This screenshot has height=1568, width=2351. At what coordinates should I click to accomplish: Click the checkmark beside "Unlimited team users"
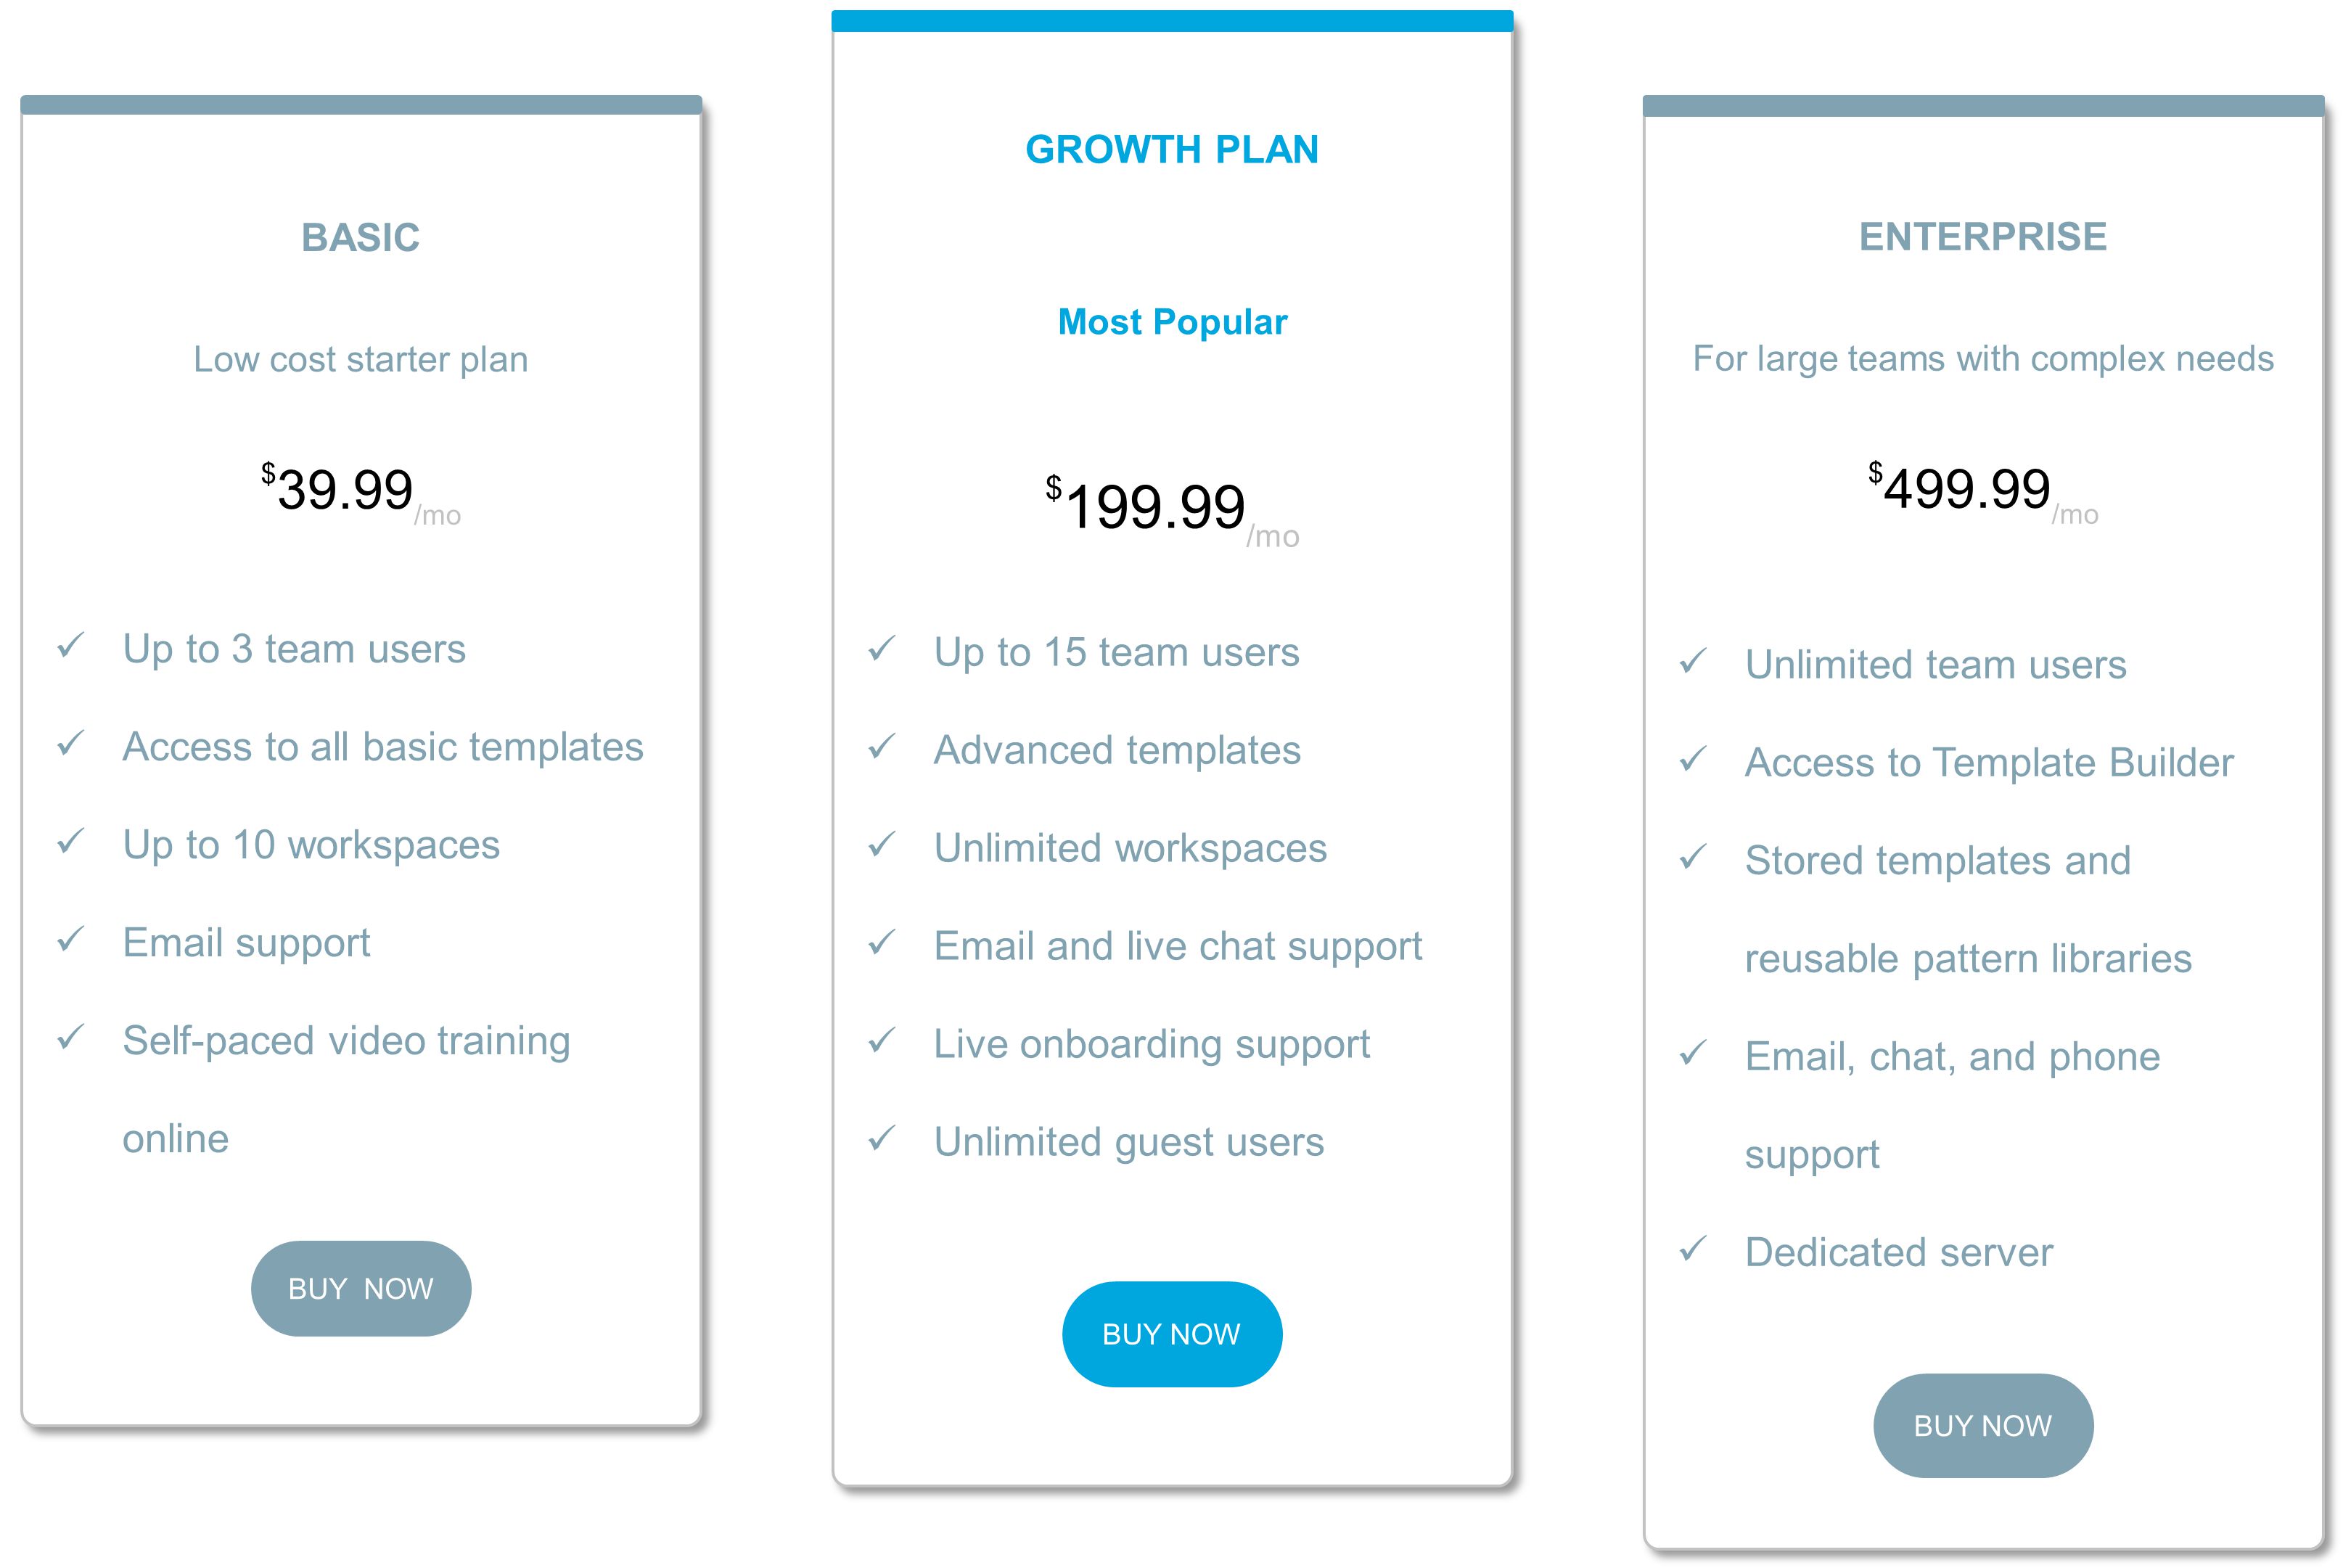tap(1693, 662)
